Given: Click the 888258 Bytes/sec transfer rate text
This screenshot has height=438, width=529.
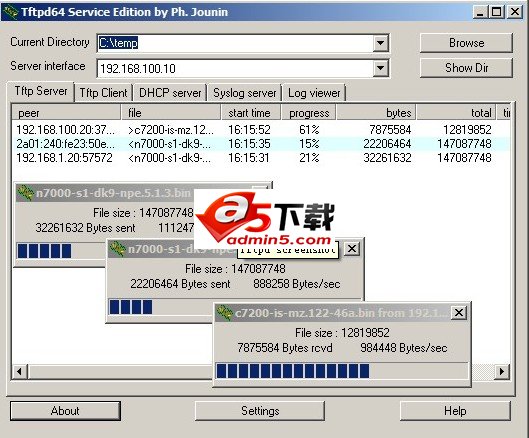Looking at the screenshot, I should (297, 284).
